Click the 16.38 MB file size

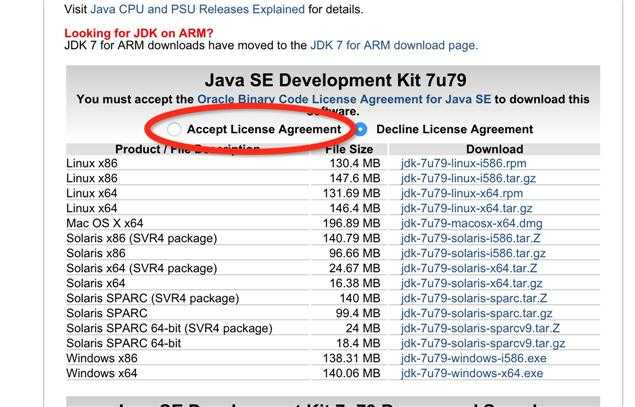click(355, 283)
